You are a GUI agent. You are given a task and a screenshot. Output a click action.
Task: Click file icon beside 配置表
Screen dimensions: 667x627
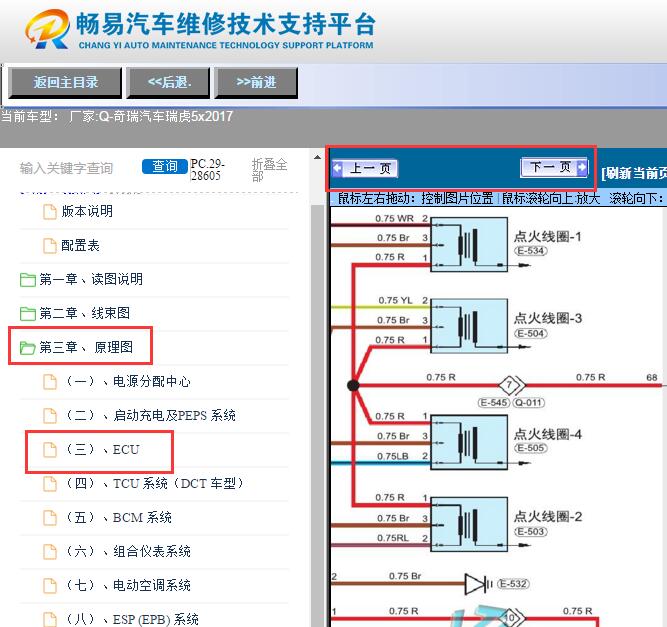click(x=50, y=245)
